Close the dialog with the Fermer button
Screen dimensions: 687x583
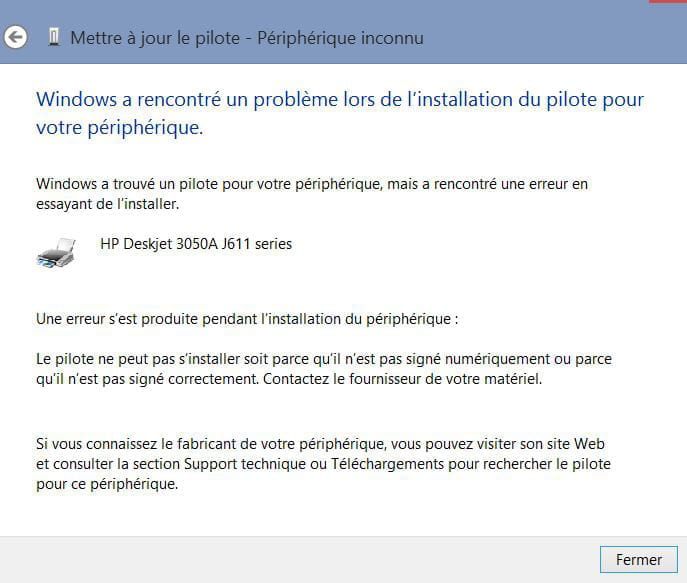pos(638,559)
